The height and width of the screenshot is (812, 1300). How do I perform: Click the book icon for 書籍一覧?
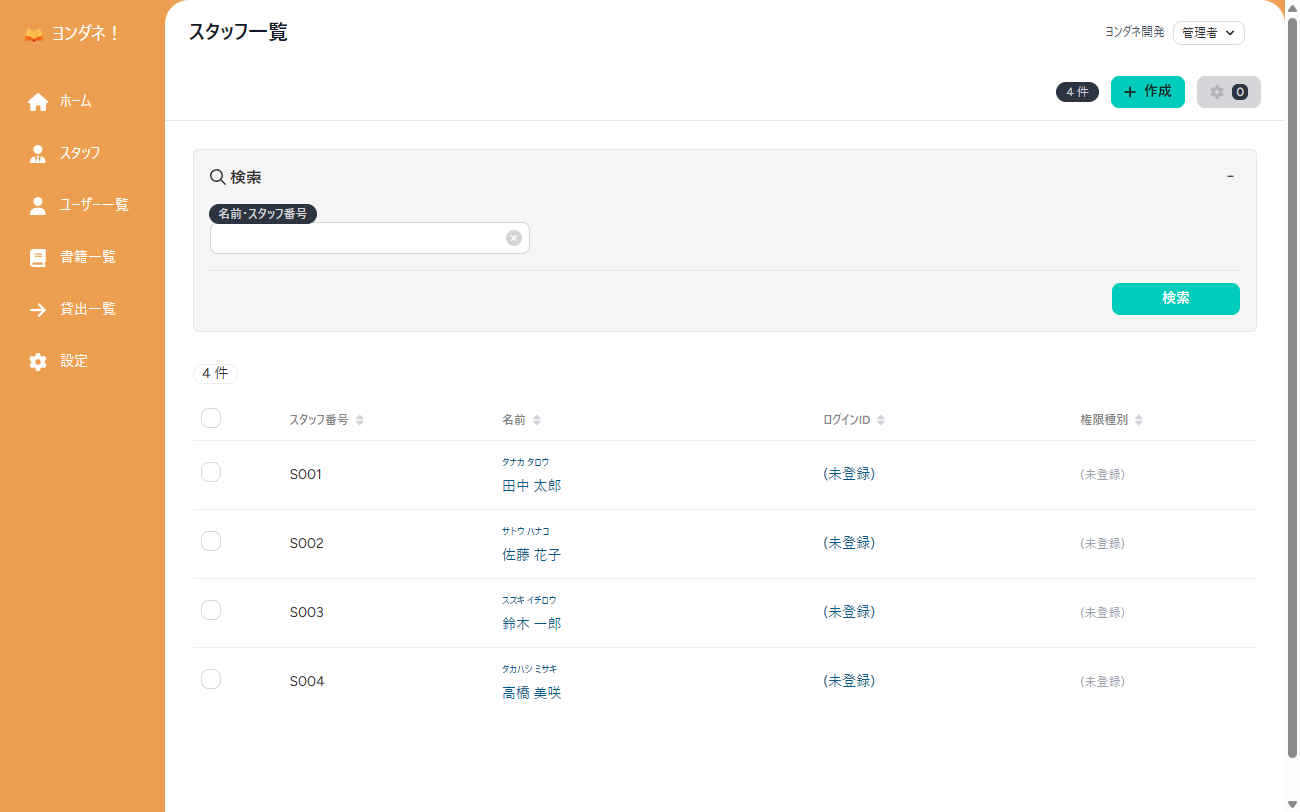pos(38,258)
